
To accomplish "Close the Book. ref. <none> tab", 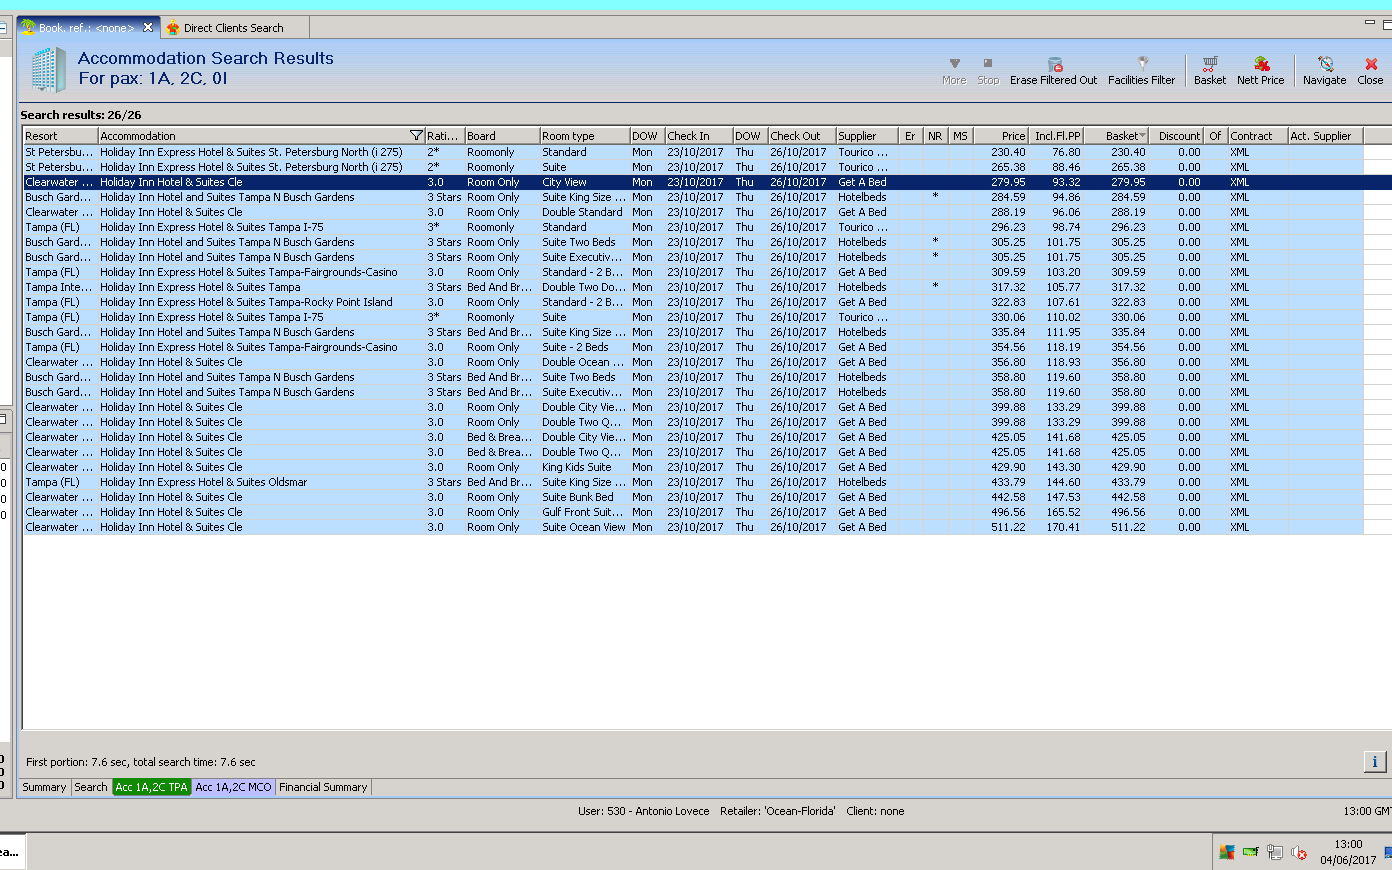I will 148,27.
